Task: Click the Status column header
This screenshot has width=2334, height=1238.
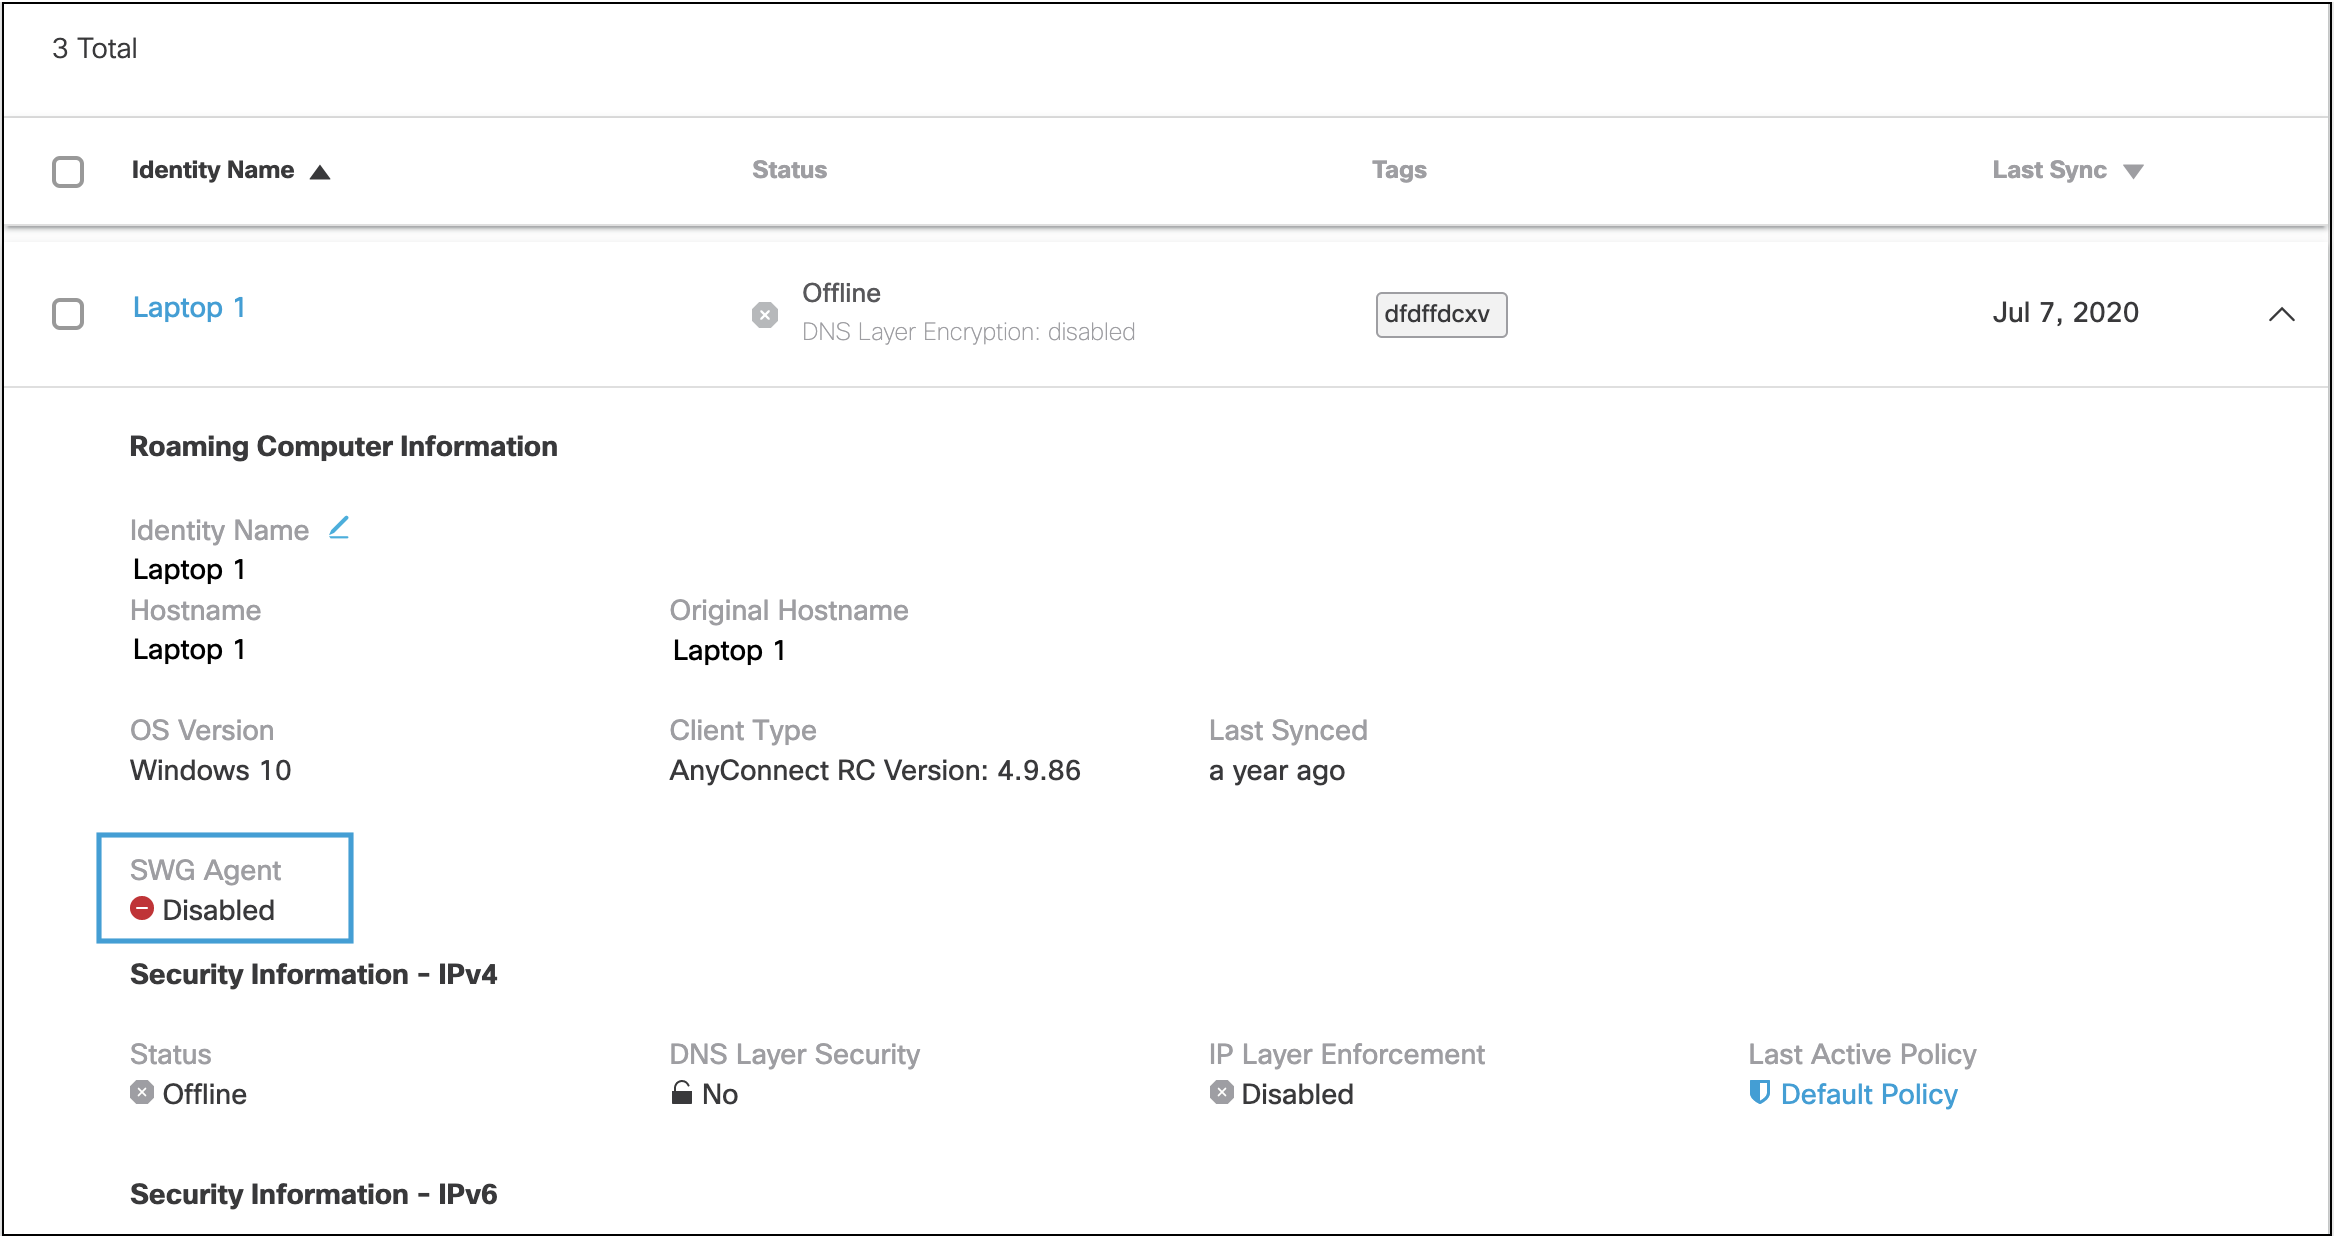Action: [x=789, y=170]
